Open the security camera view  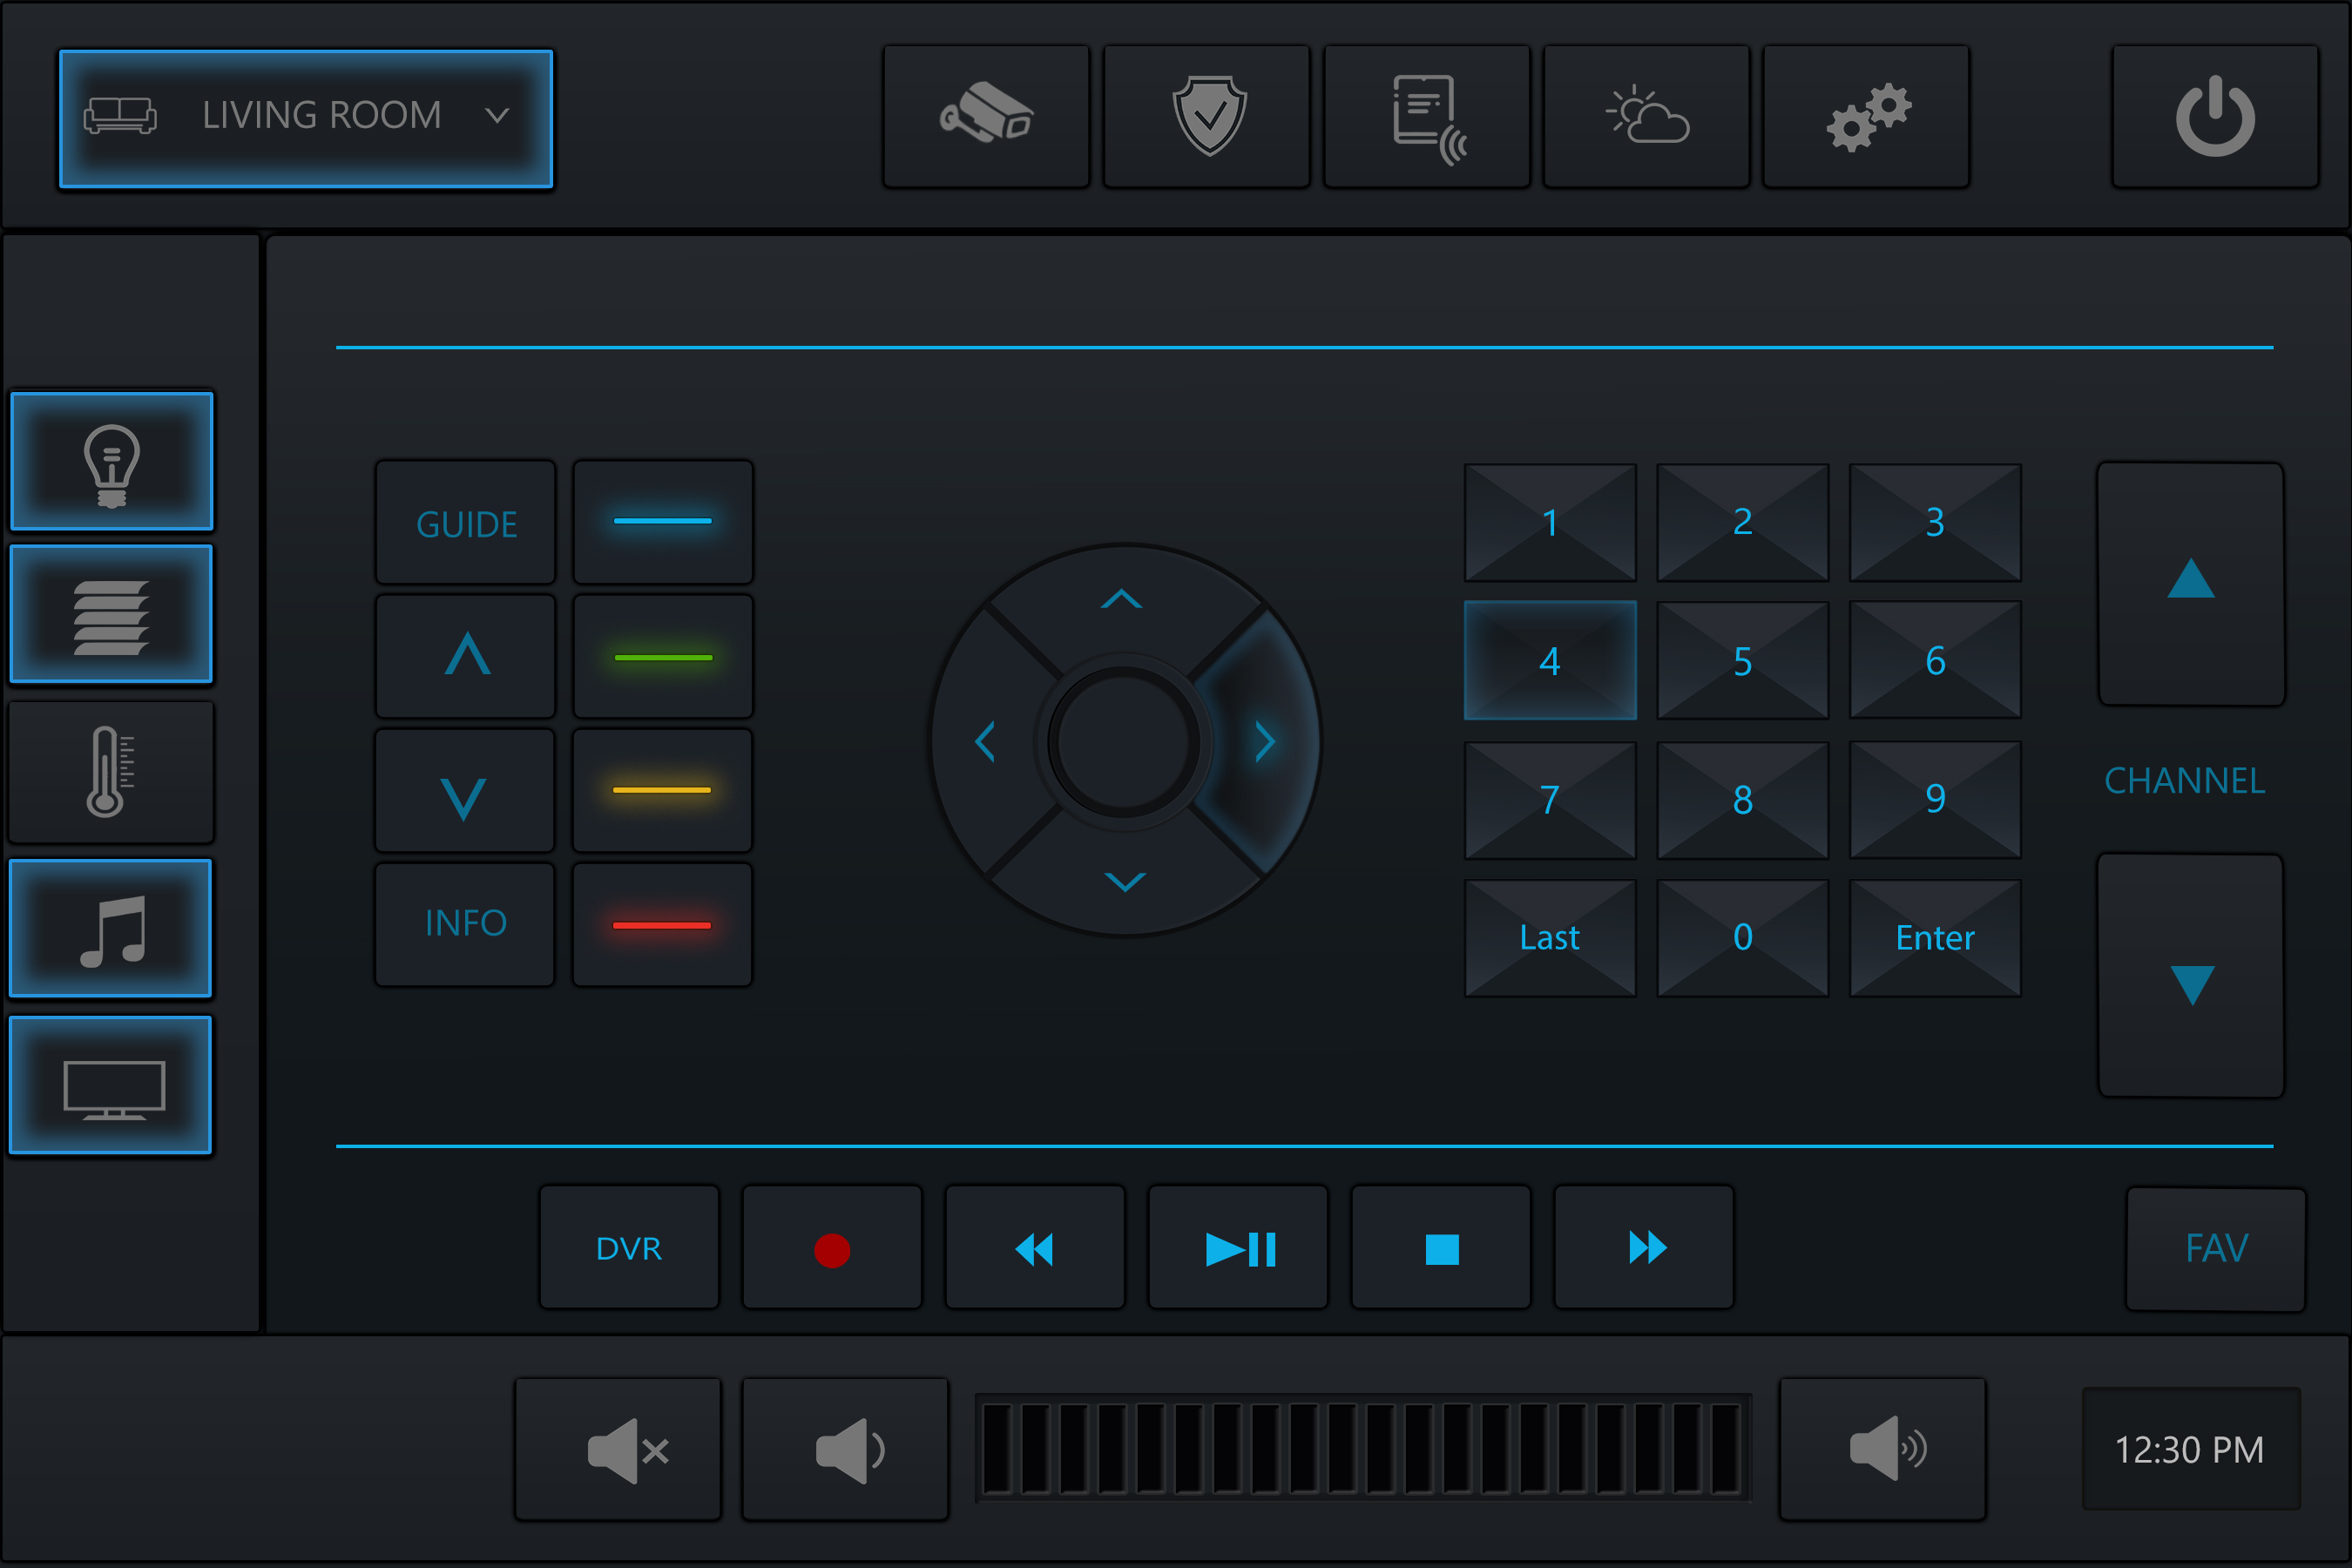pos(986,116)
